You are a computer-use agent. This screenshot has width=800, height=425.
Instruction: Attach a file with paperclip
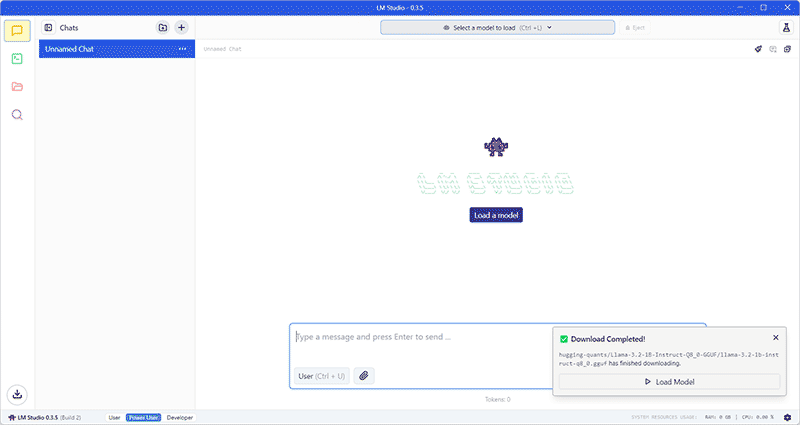pyautogui.click(x=364, y=376)
